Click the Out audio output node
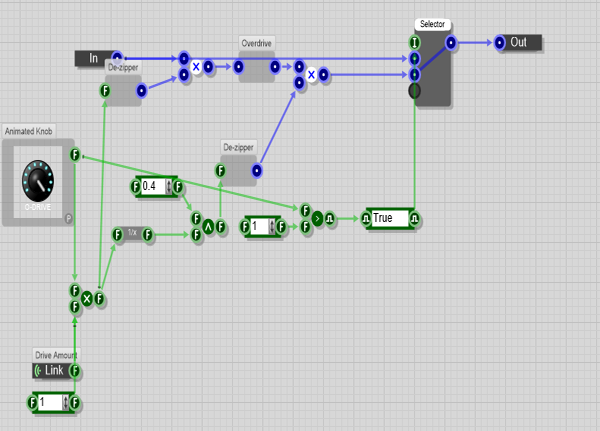 coord(518,43)
